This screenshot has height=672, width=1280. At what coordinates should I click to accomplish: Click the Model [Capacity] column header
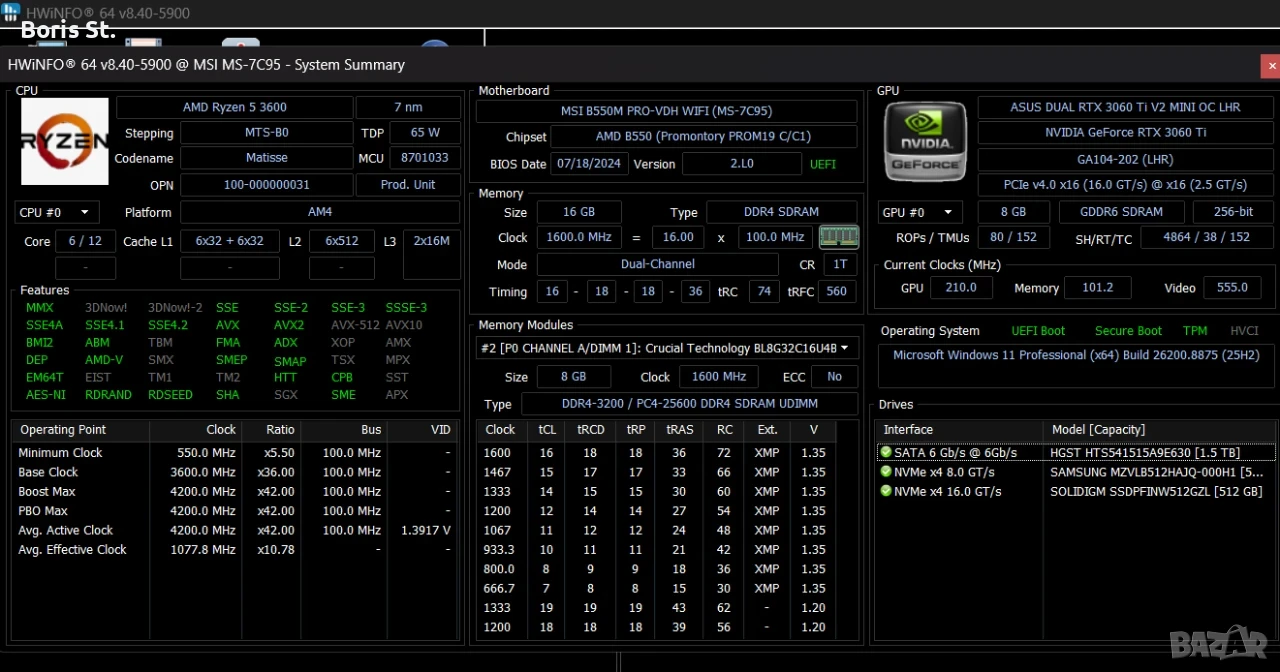point(1159,429)
